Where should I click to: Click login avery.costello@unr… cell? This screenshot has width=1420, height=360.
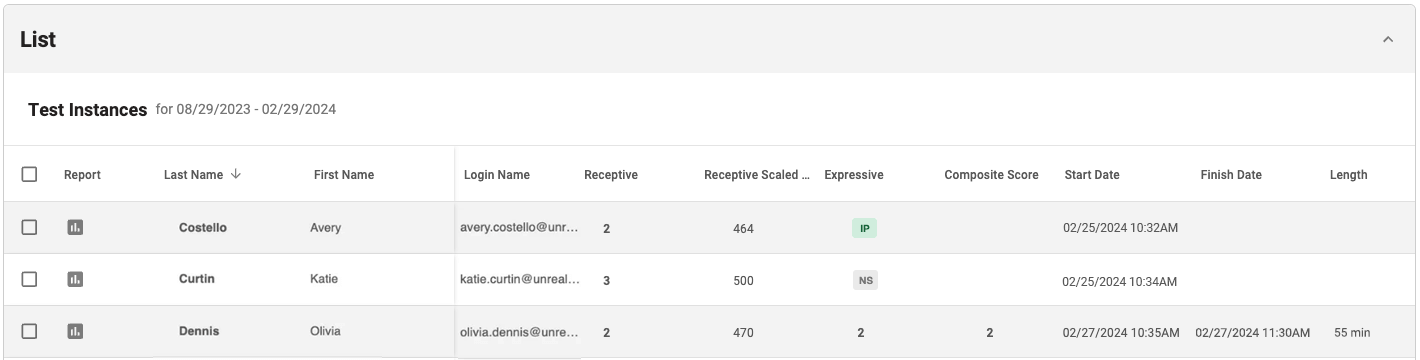pos(519,227)
